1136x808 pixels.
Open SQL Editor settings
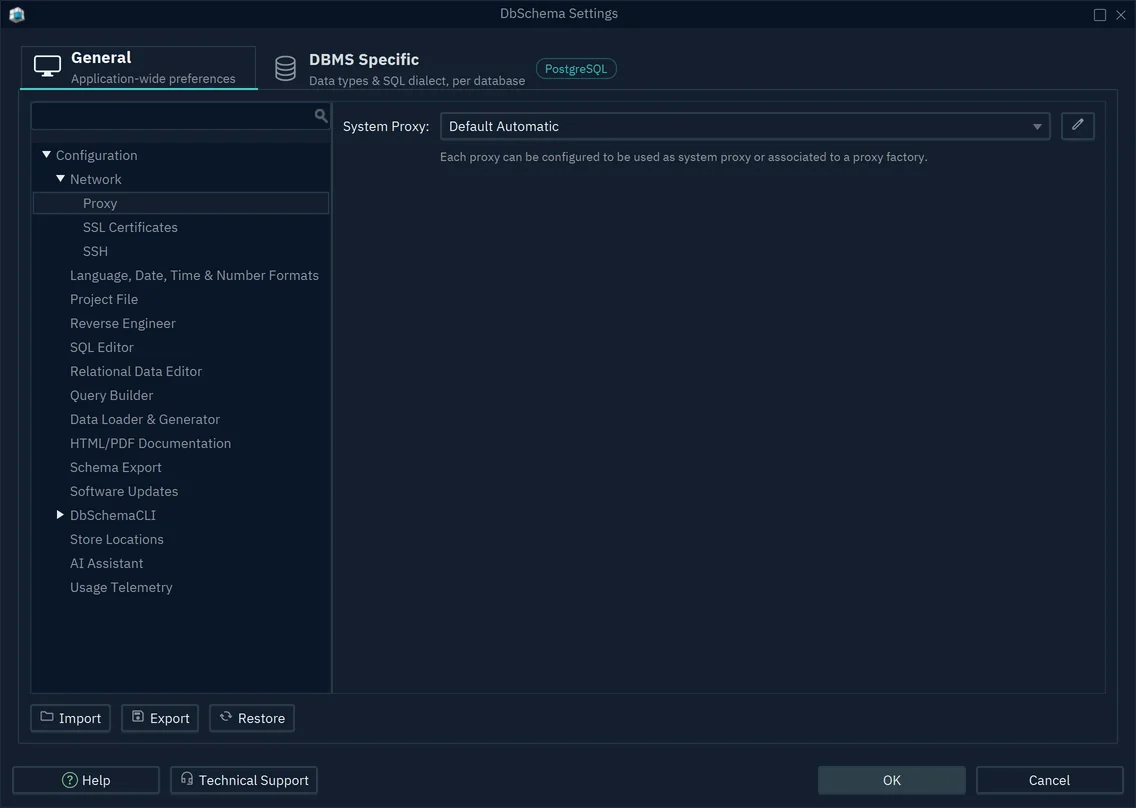point(101,347)
